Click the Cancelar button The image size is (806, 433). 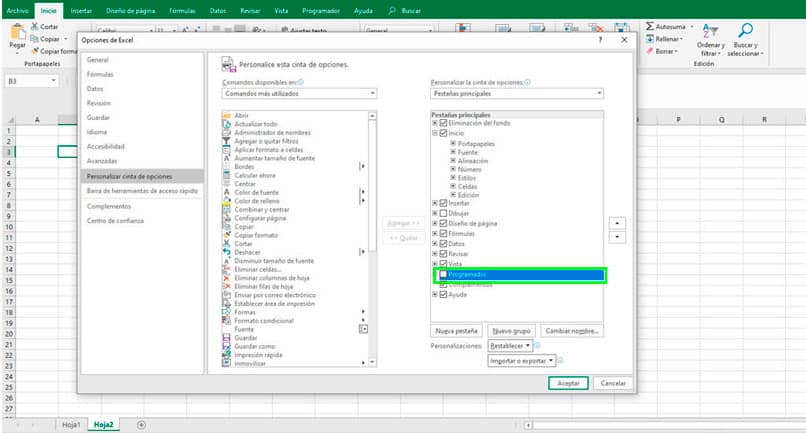(x=613, y=383)
